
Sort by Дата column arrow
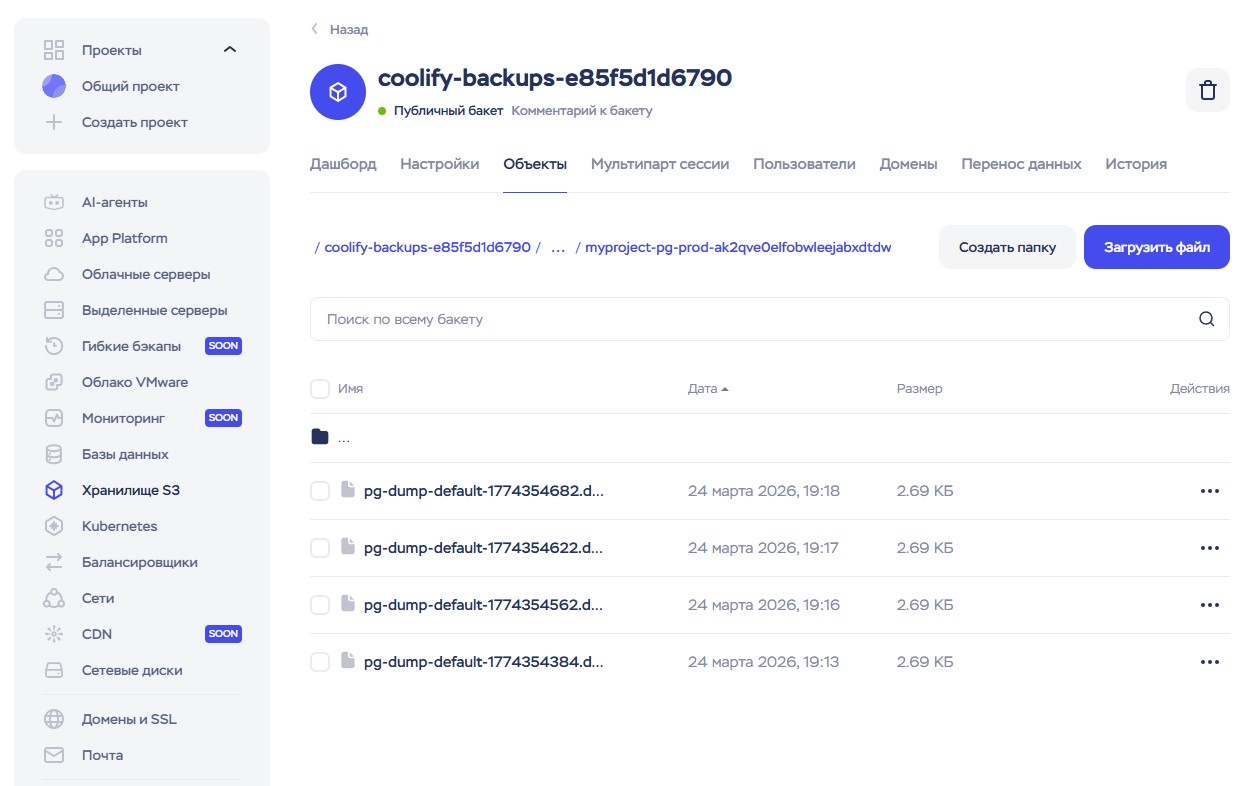725,389
